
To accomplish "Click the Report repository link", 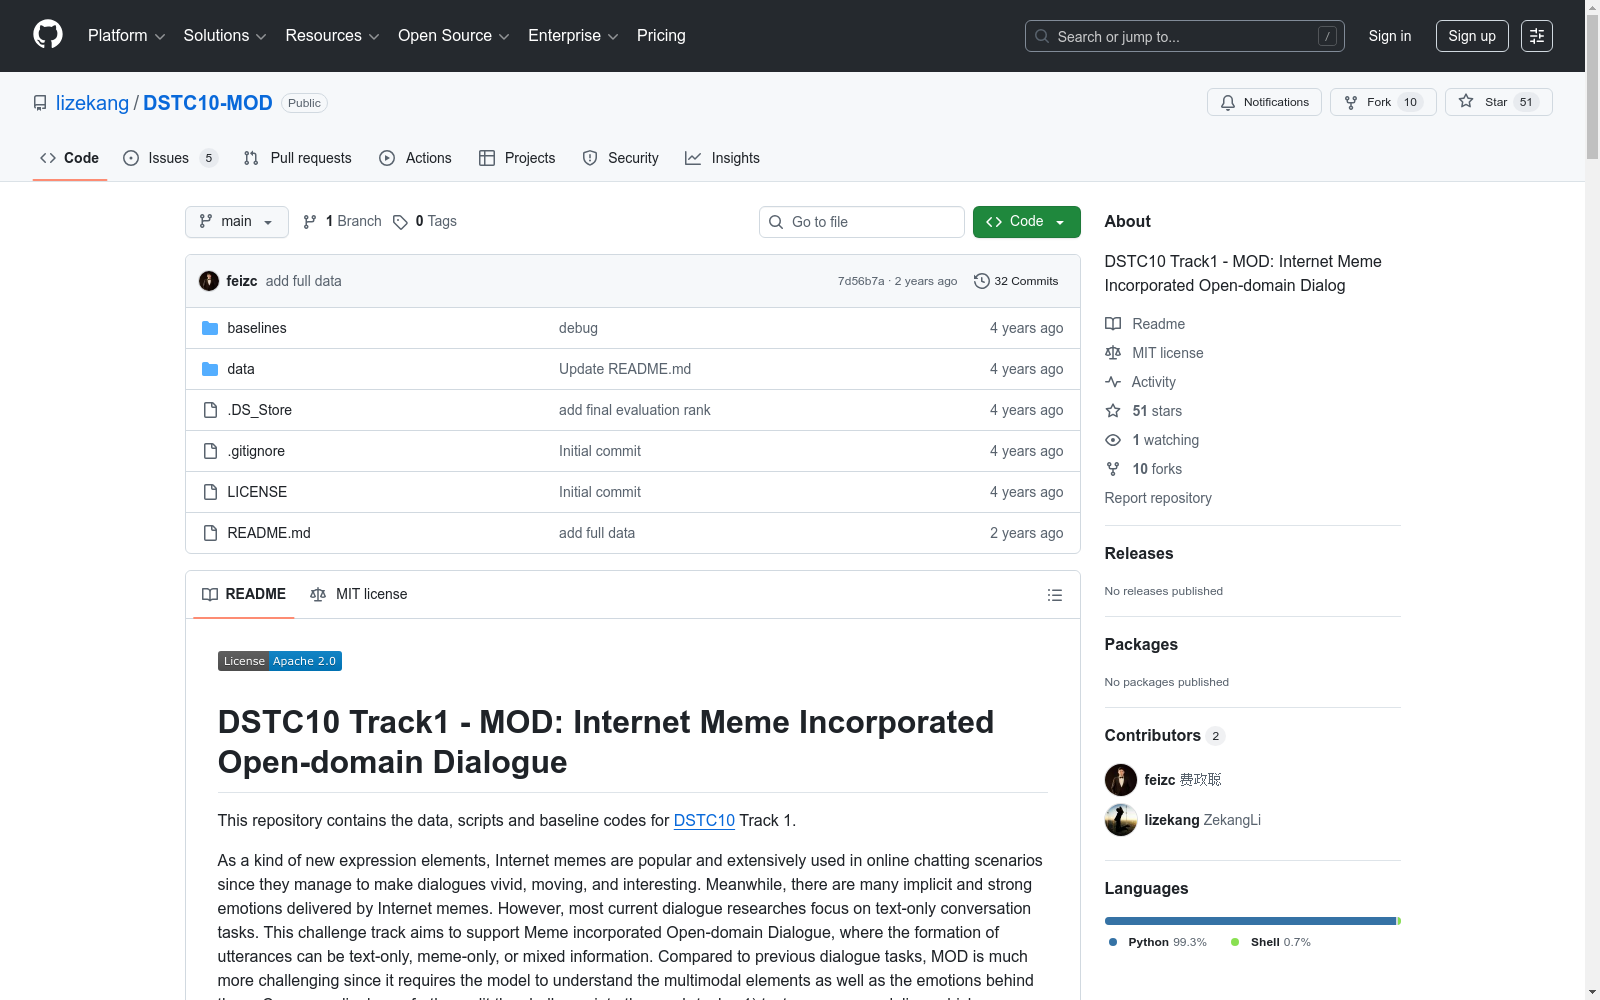I will (x=1158, y=498).
